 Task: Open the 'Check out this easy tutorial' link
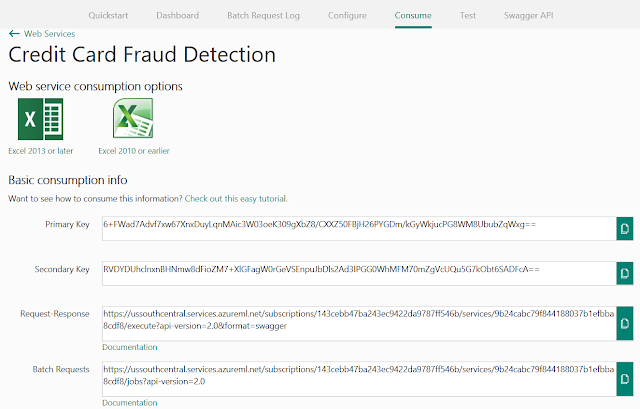click(236, 198)
